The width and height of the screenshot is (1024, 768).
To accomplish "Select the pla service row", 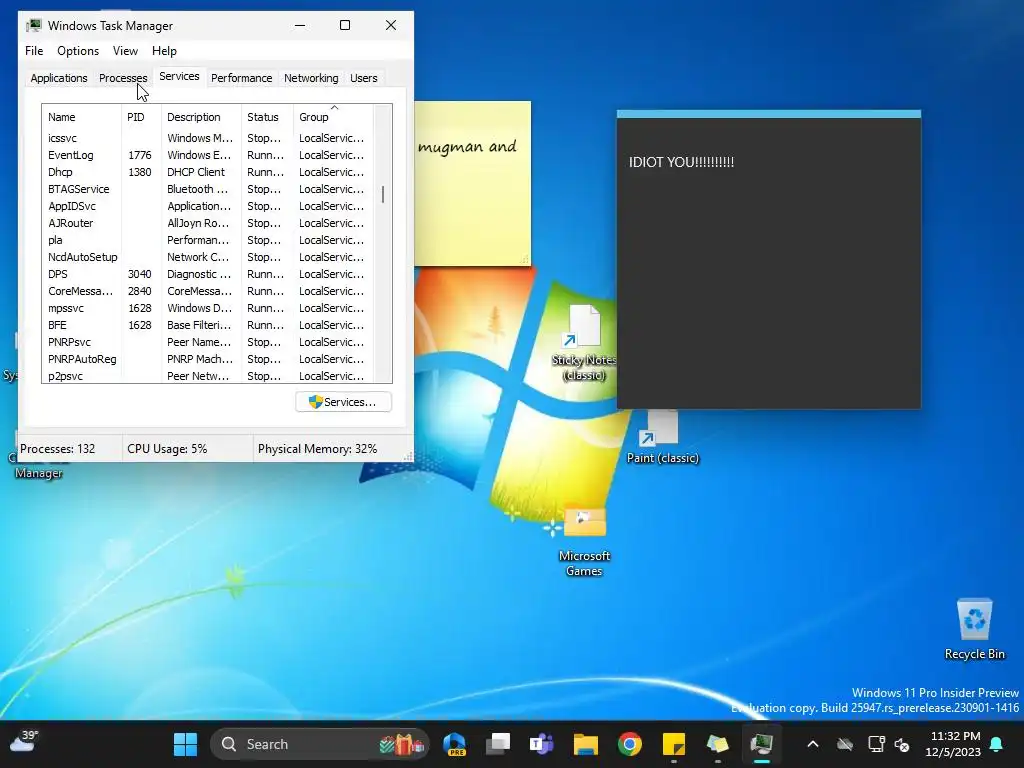I will point(208,240).
